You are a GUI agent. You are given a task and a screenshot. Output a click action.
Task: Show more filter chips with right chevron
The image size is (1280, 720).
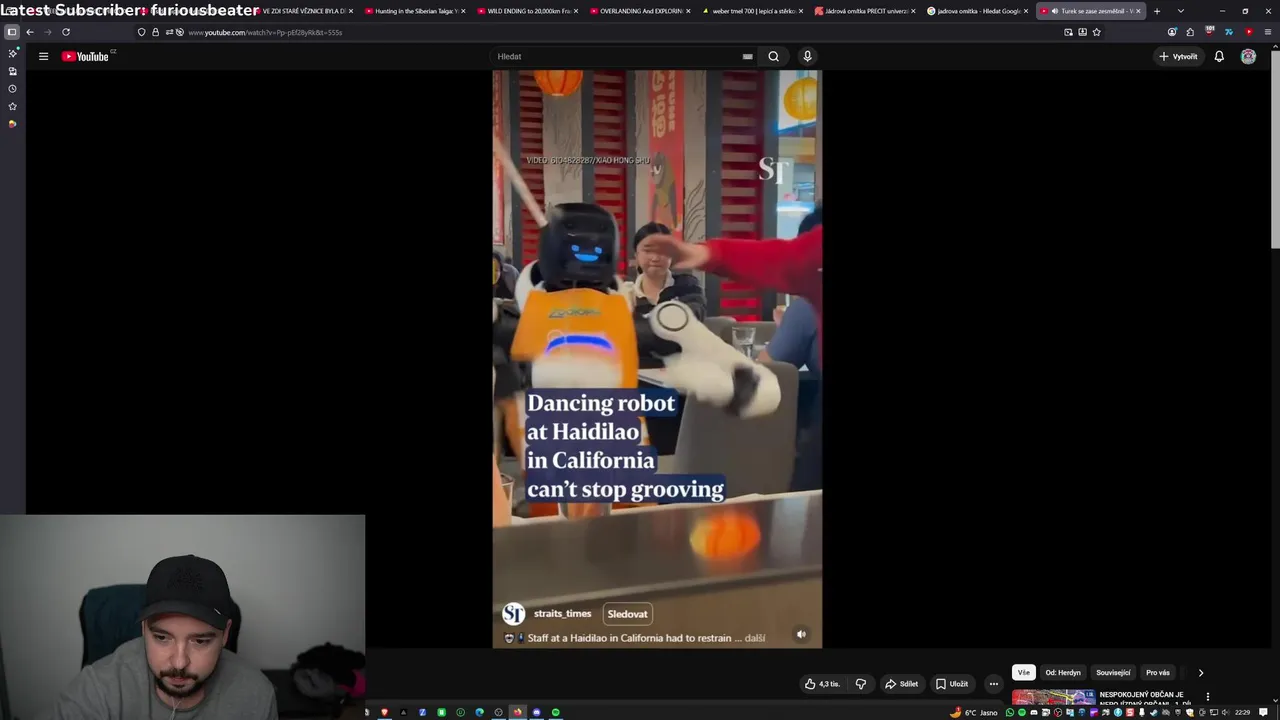click(x=1201, y=673)
